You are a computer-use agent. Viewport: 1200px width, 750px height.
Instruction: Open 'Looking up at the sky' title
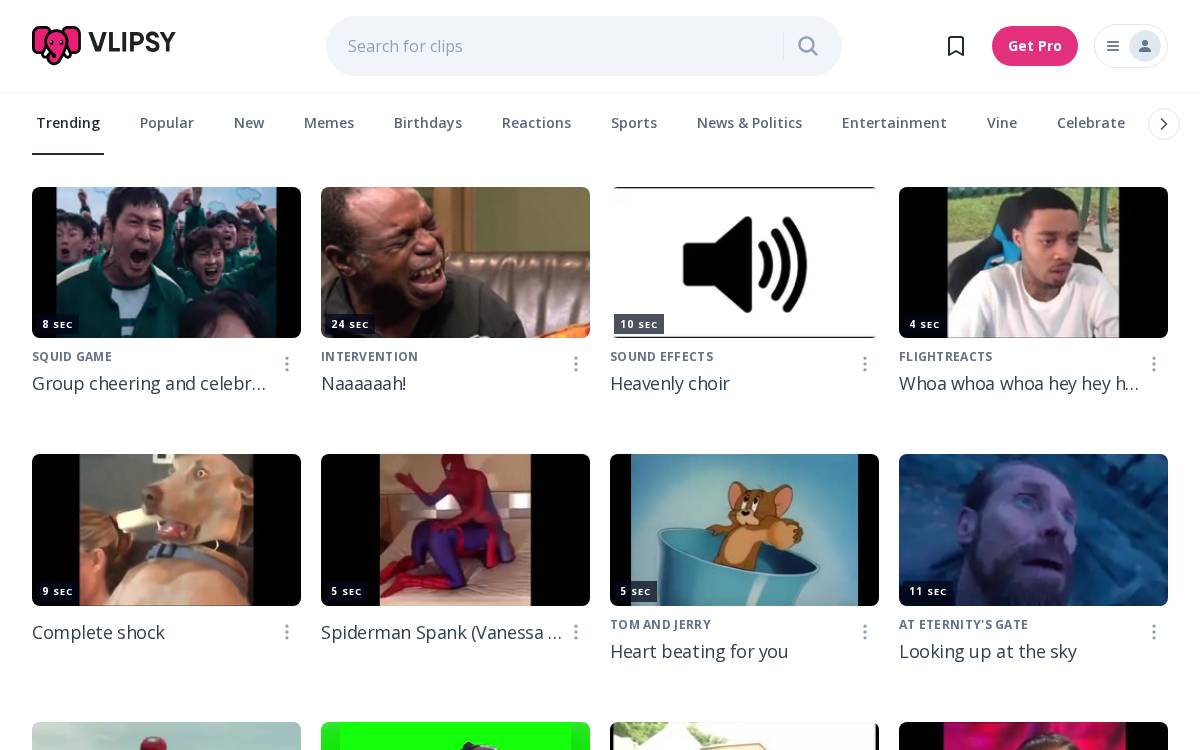click(987, 652)
